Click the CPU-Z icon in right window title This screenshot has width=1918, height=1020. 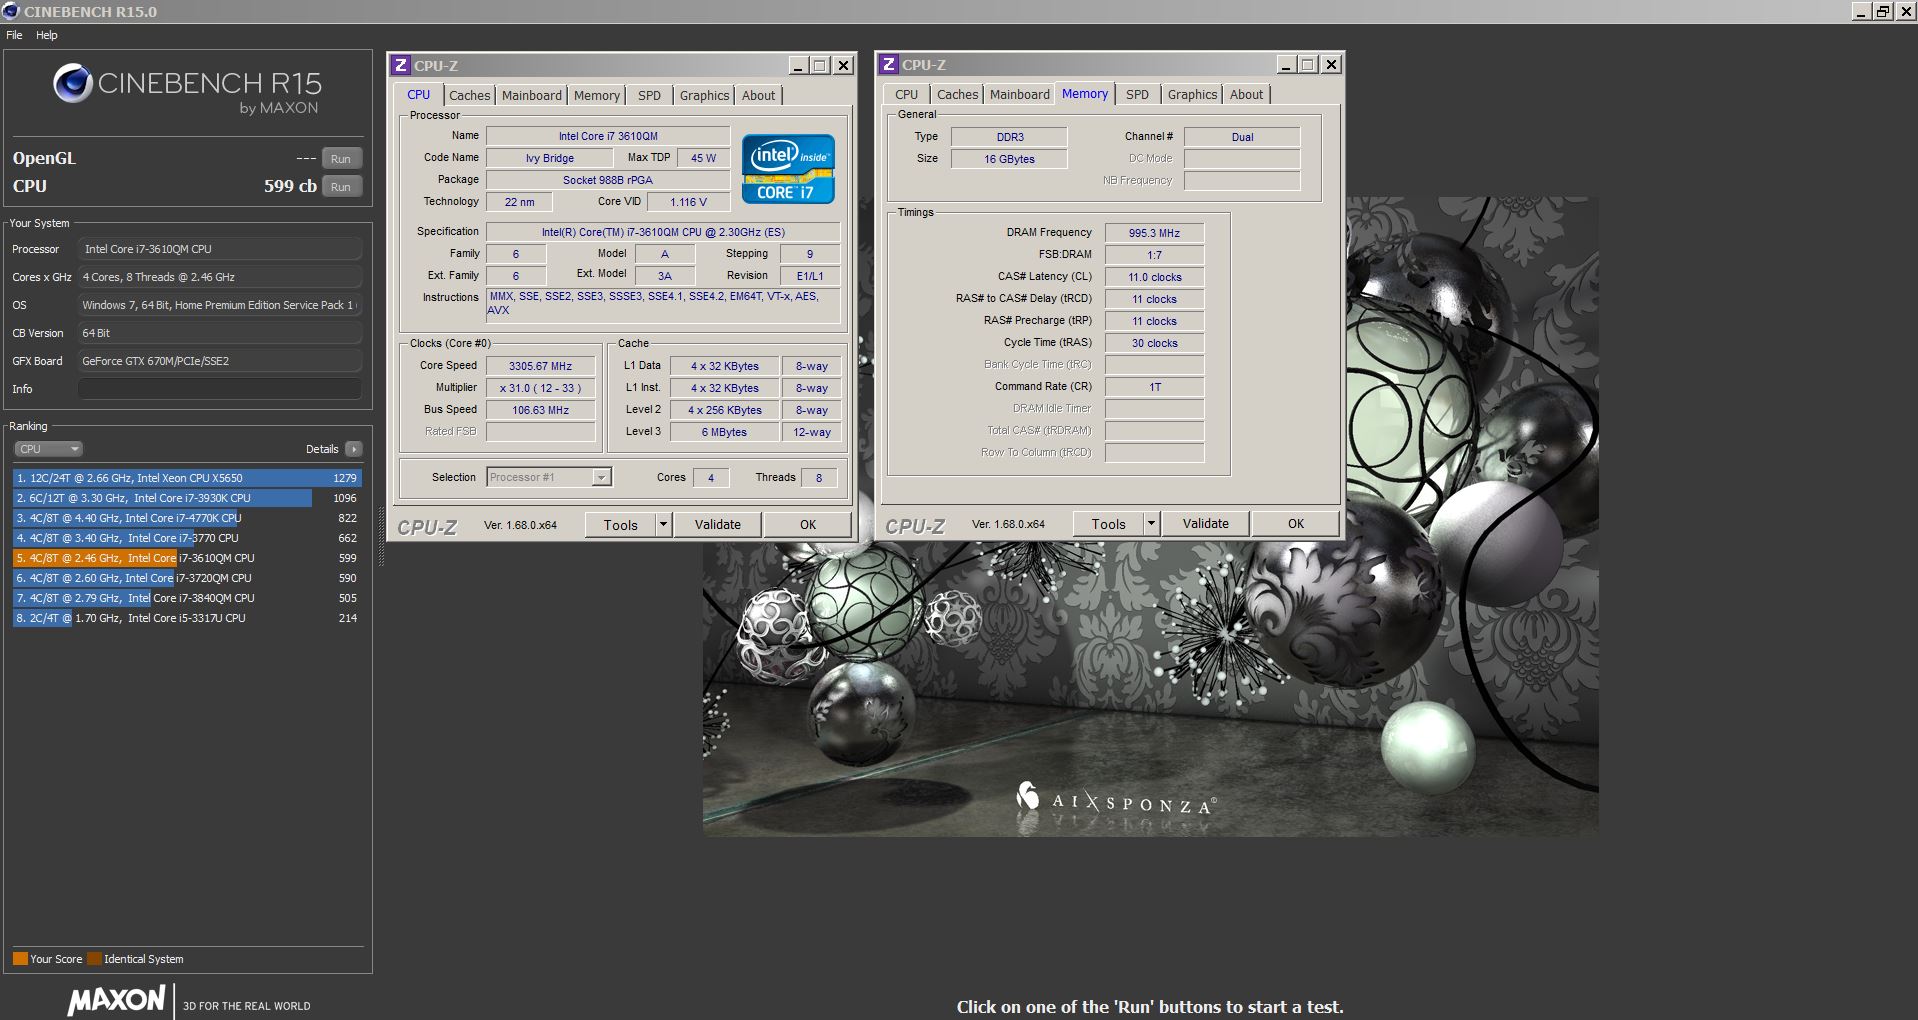pos(888,64)
